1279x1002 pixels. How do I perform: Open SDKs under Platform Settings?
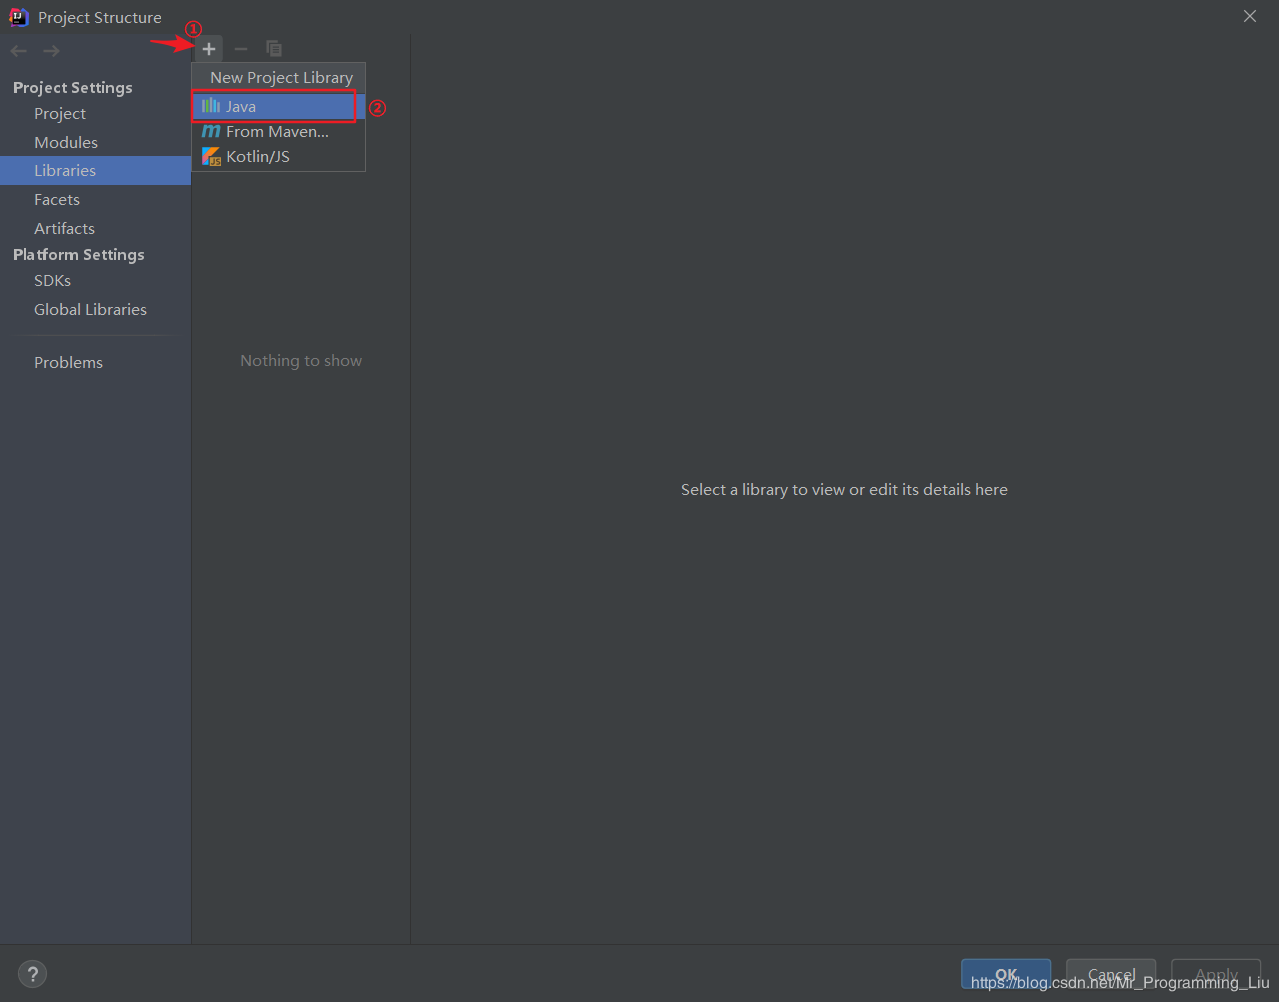52,281
